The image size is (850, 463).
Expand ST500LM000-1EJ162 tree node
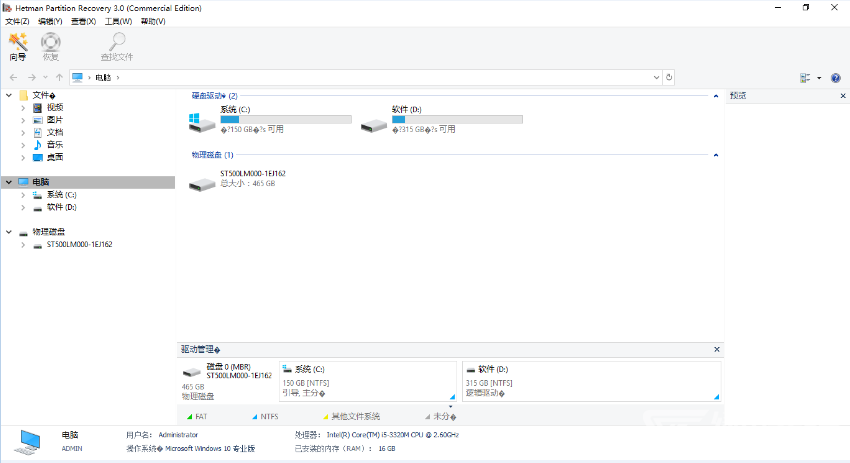23,245
